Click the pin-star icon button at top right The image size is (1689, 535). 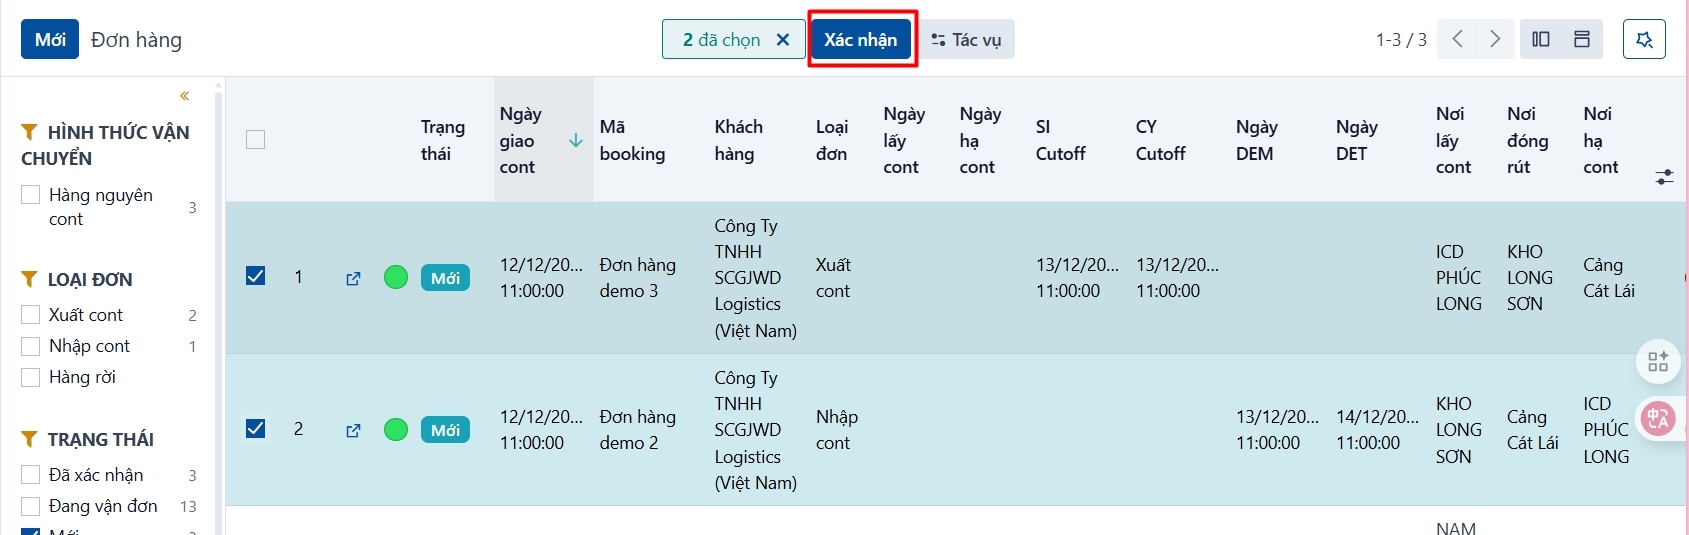point(1644,39)
